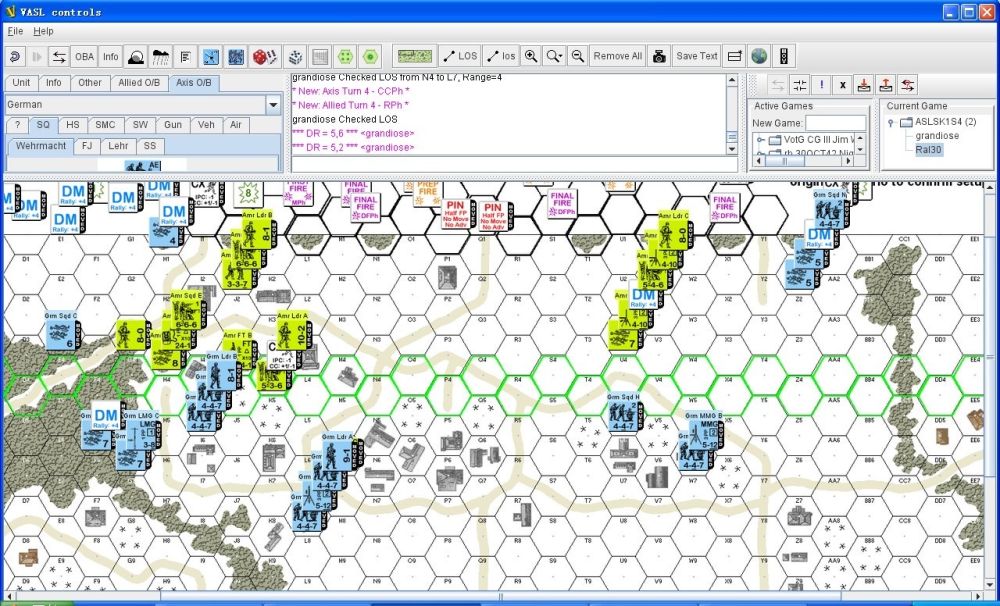Open the sun/night conditions toolbar icon
This screenshot has width=1000, height=606.
click(x=135, y=57)
